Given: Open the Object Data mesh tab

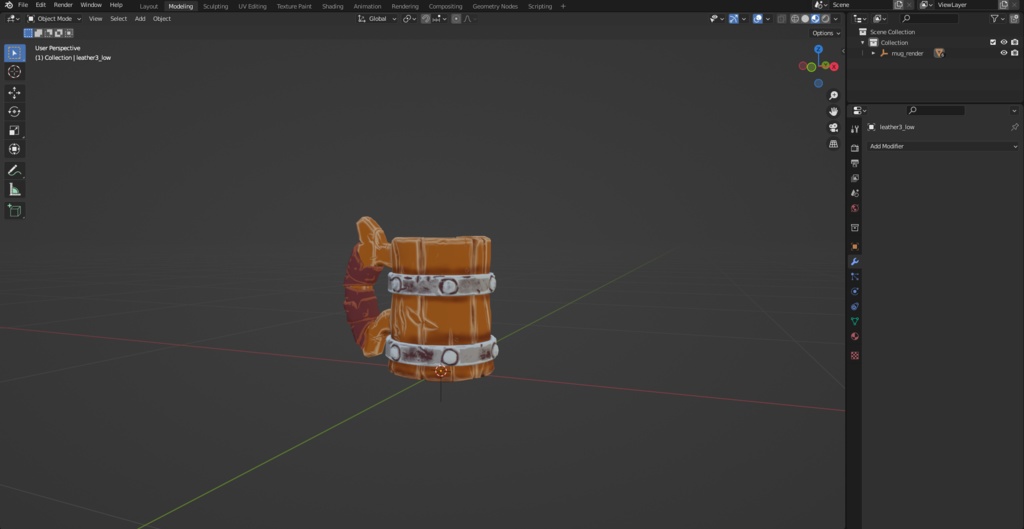Looking at the screenshot, I should click(855, 321).
